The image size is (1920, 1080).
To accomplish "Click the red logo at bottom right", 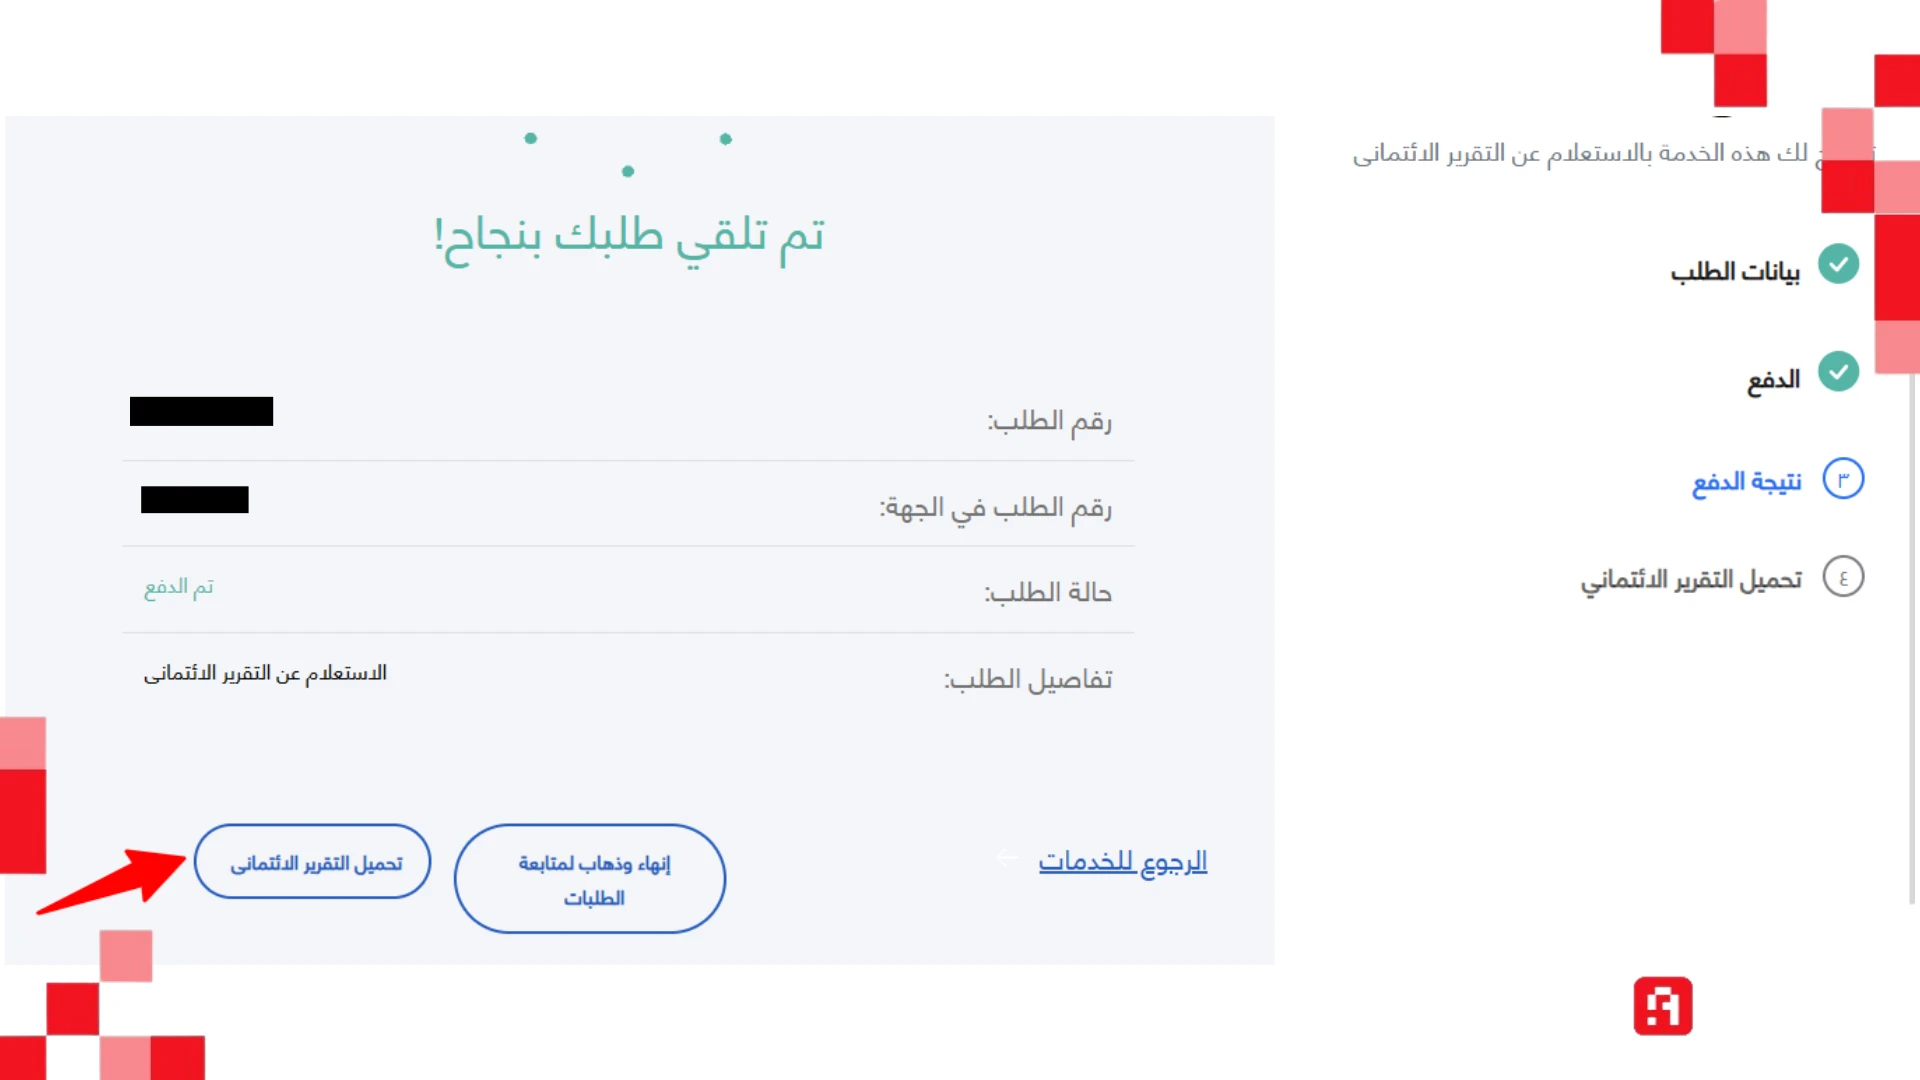I will point(1663,1007).
